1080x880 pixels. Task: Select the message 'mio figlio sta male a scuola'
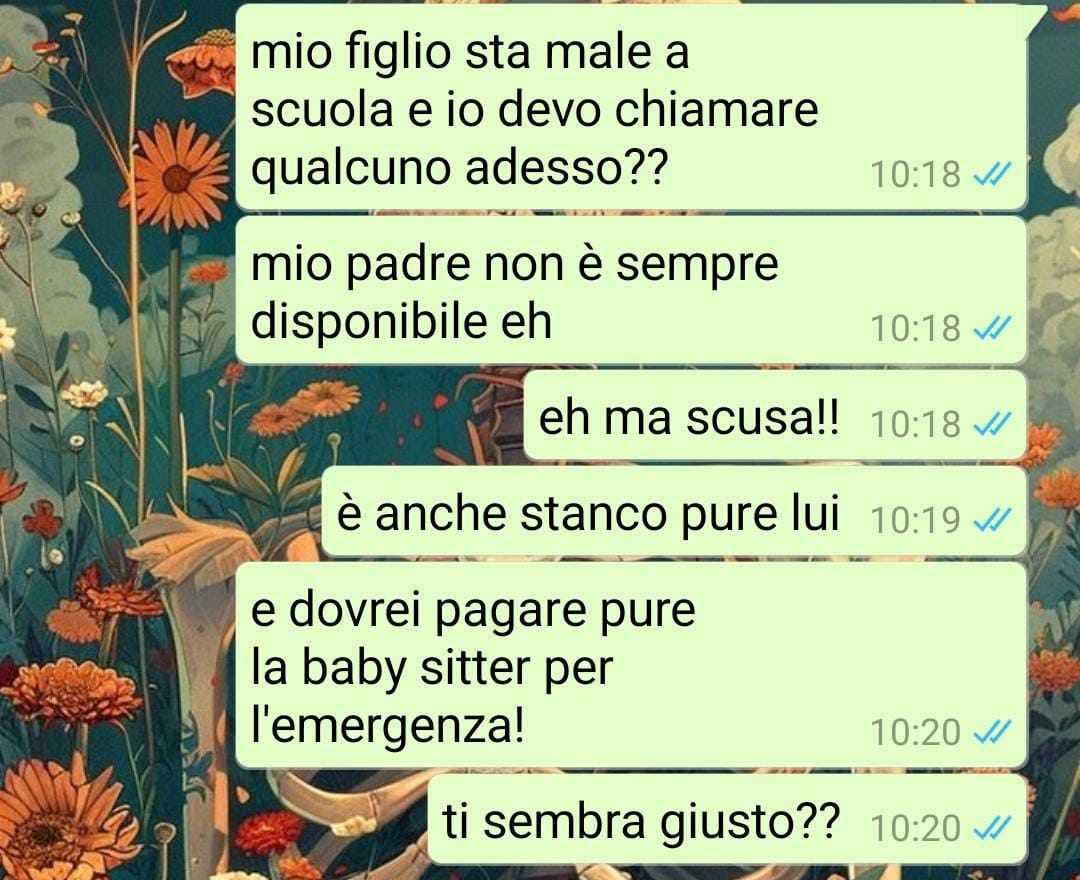point(631,107)
